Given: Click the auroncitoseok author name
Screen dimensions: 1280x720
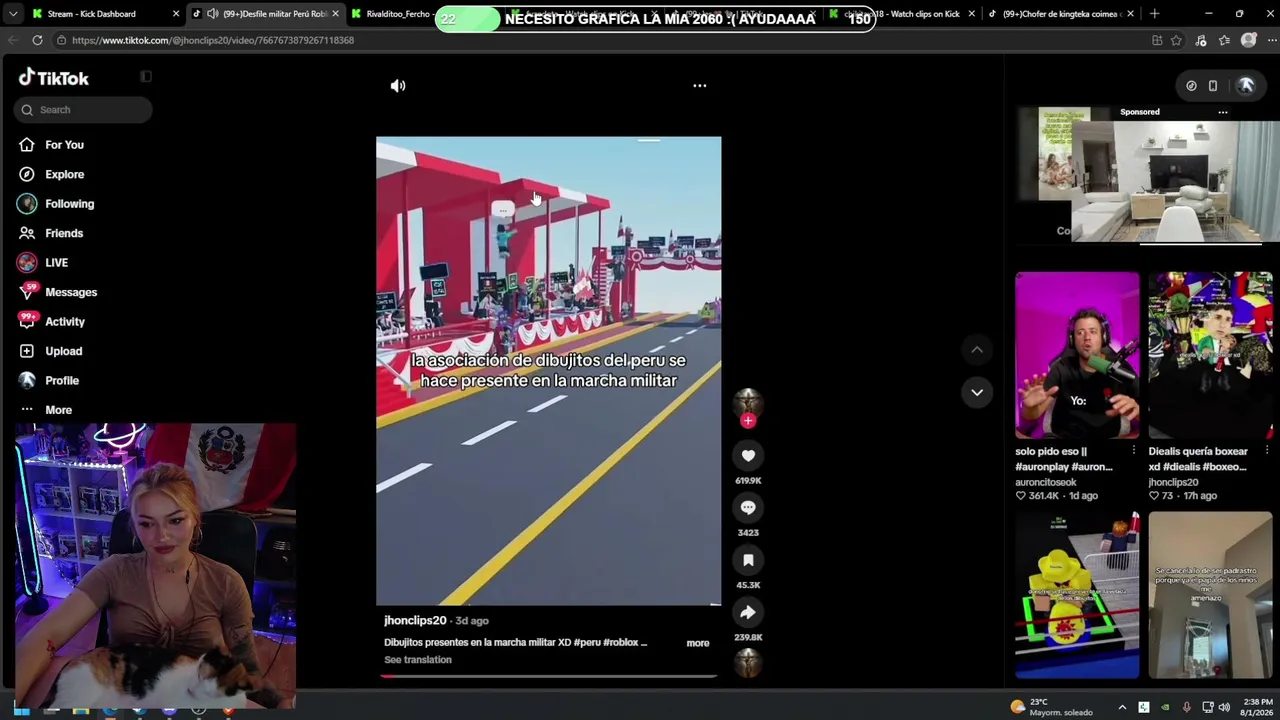Looking at the screenshot, I should point(1046,483).
